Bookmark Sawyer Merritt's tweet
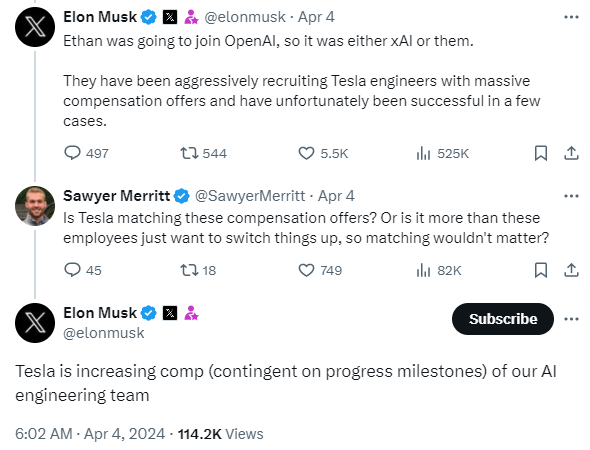 [541, 270]
